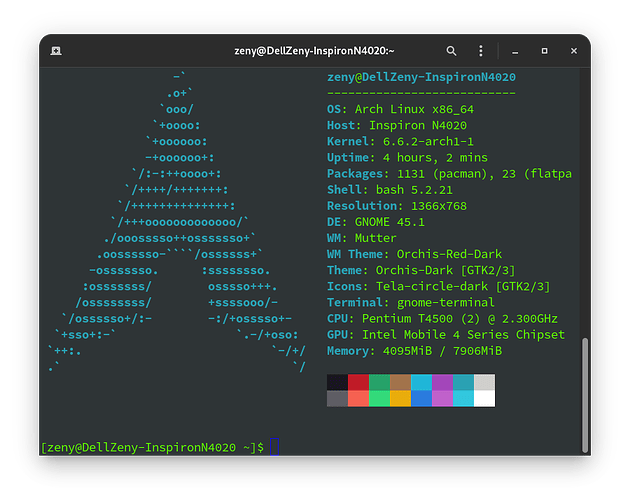The image size is (630, 499).
Task: Click the Kernel: 6.6.2-arch1-1 line
Action: [x=400, y=141]
